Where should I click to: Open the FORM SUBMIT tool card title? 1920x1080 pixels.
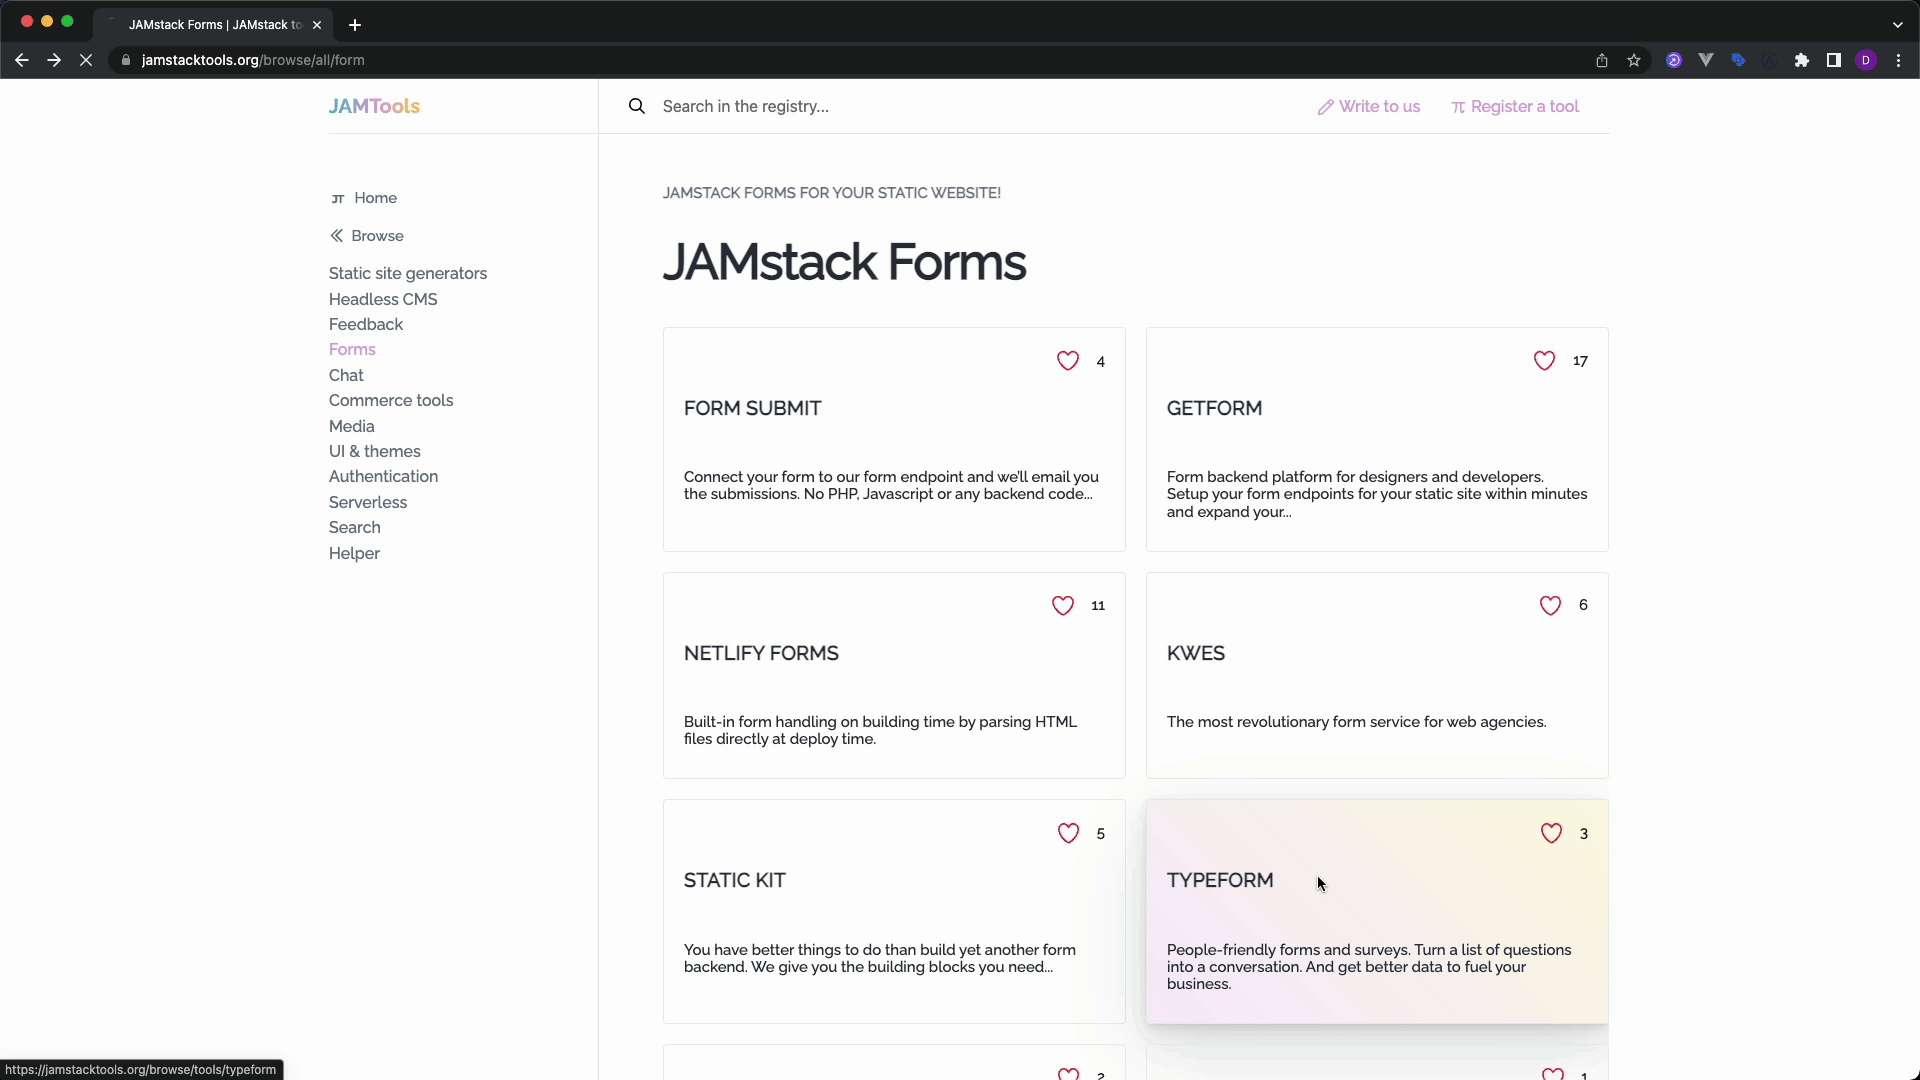[x=752, y=408]
